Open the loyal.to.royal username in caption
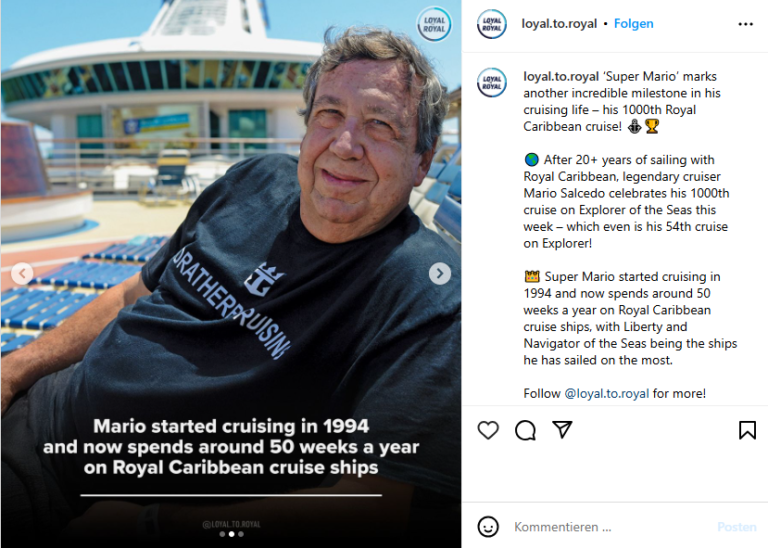Screen dimensions: 768x548 [x=561, y=76]
